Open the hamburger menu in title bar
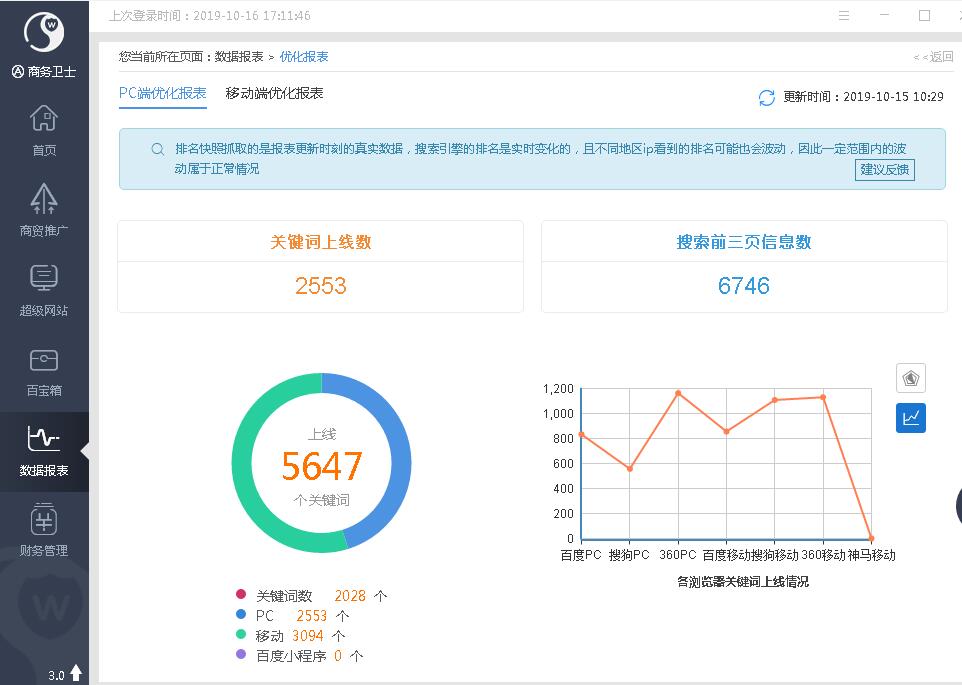This screenshot has width=962, height=685. coord(844,16)
